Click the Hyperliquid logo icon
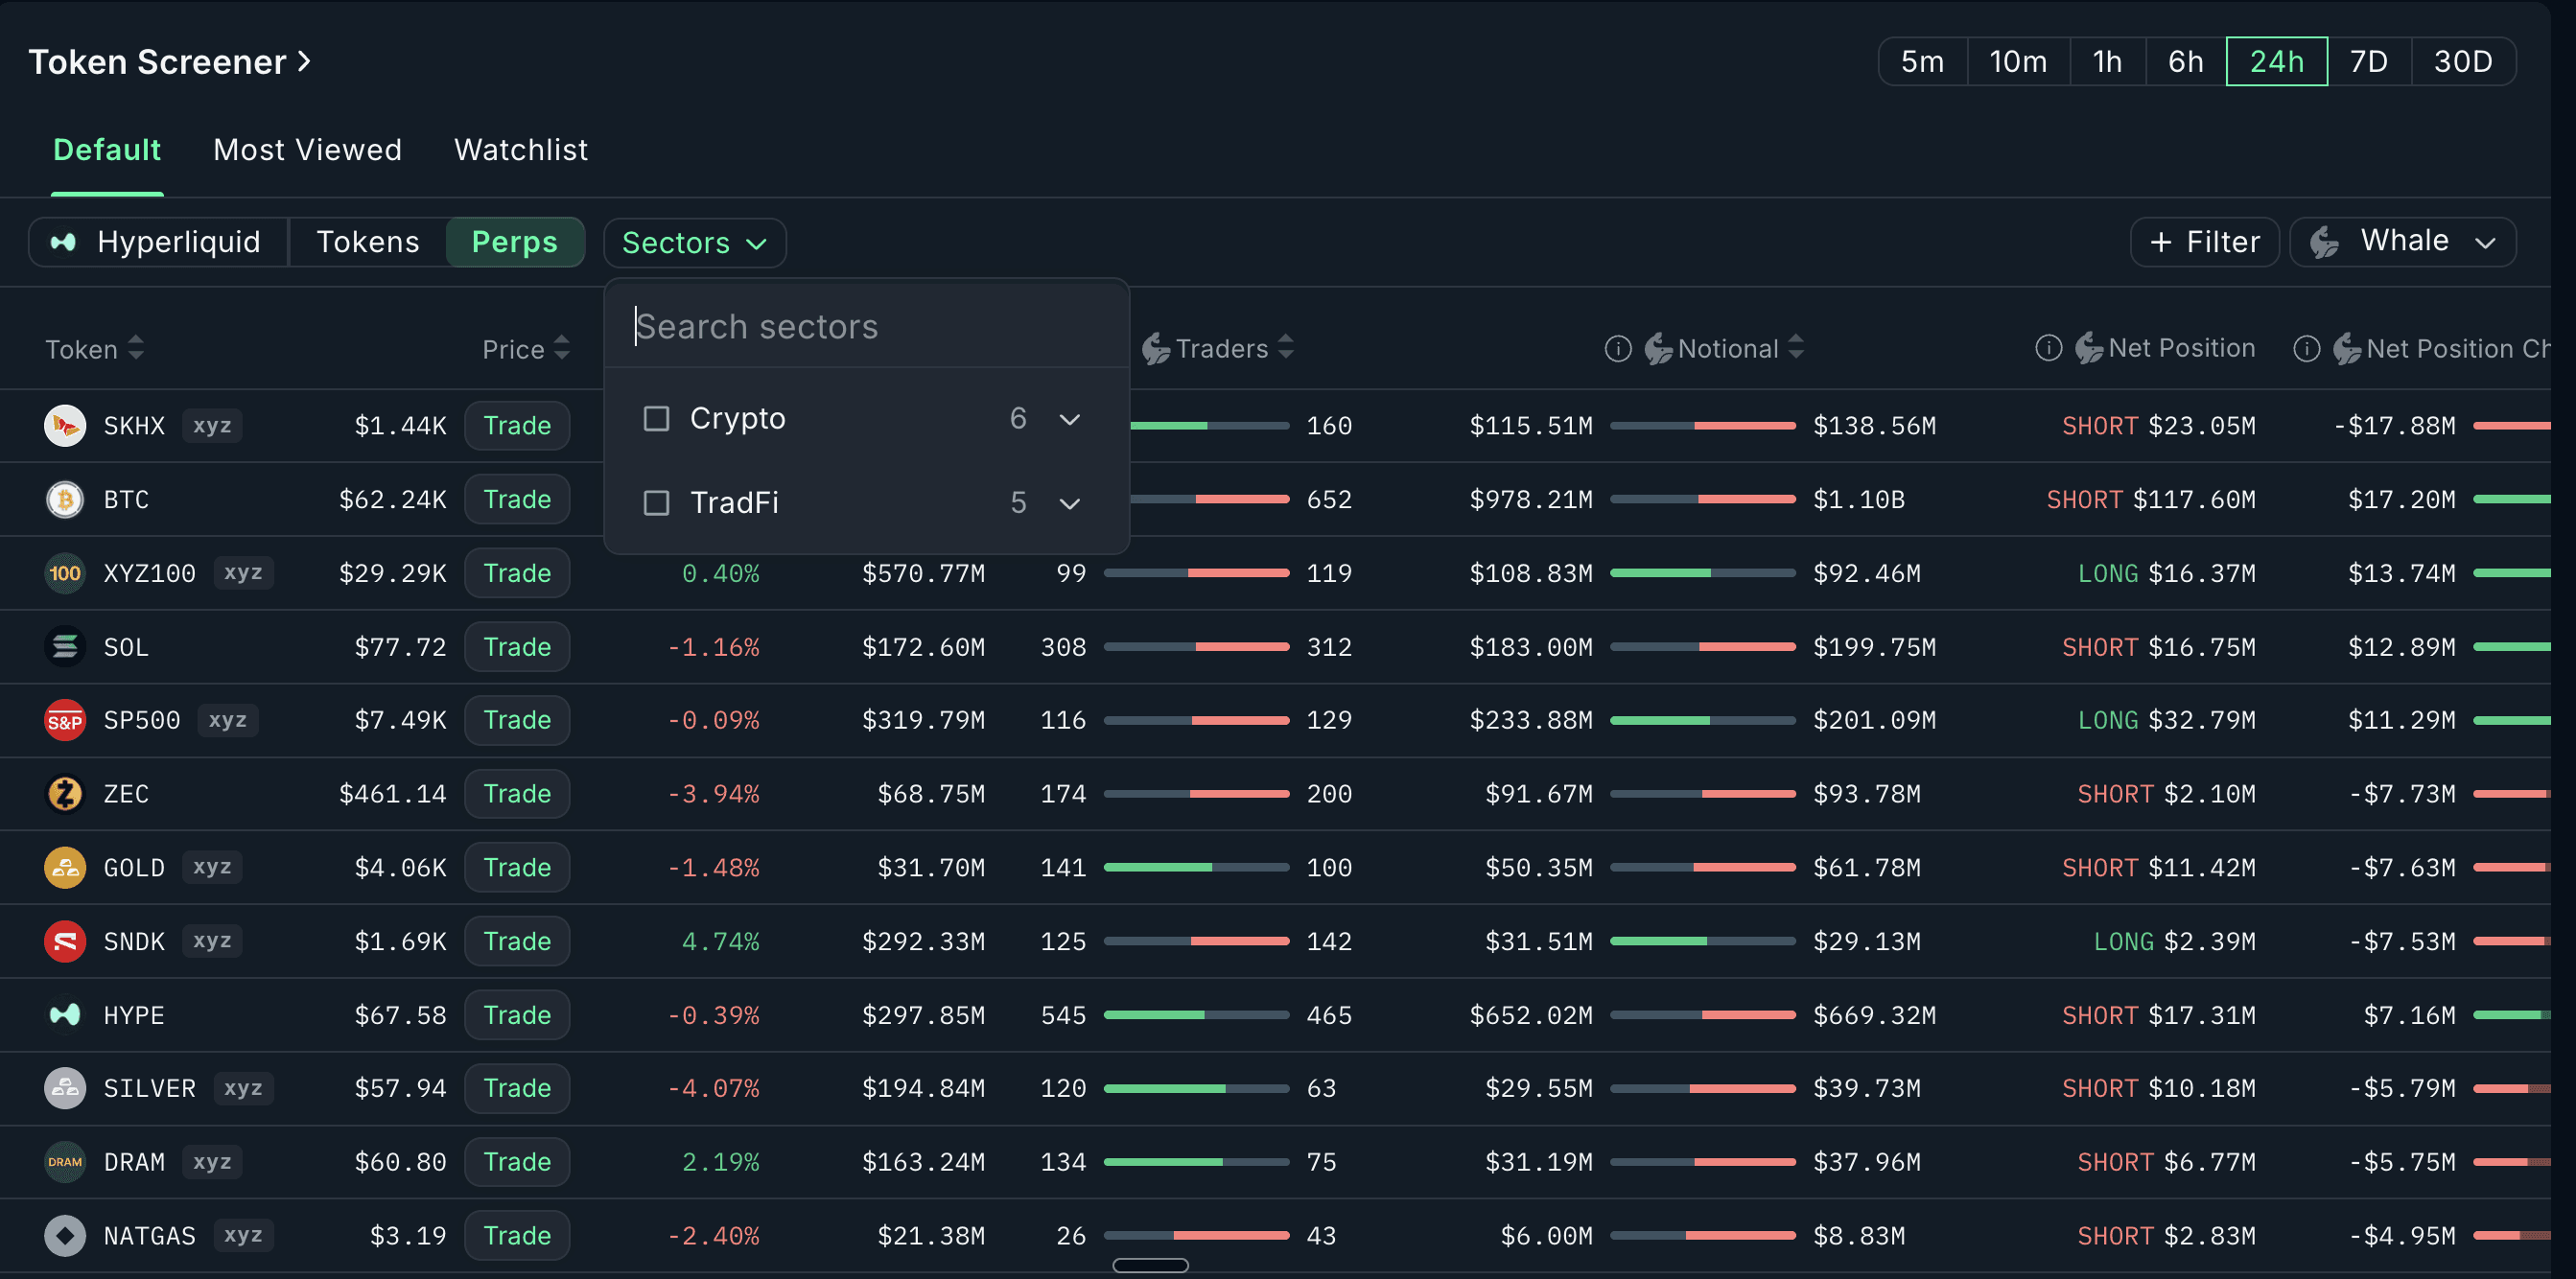The width and height of the screenshot is (2576, 1279). (64, 242)
